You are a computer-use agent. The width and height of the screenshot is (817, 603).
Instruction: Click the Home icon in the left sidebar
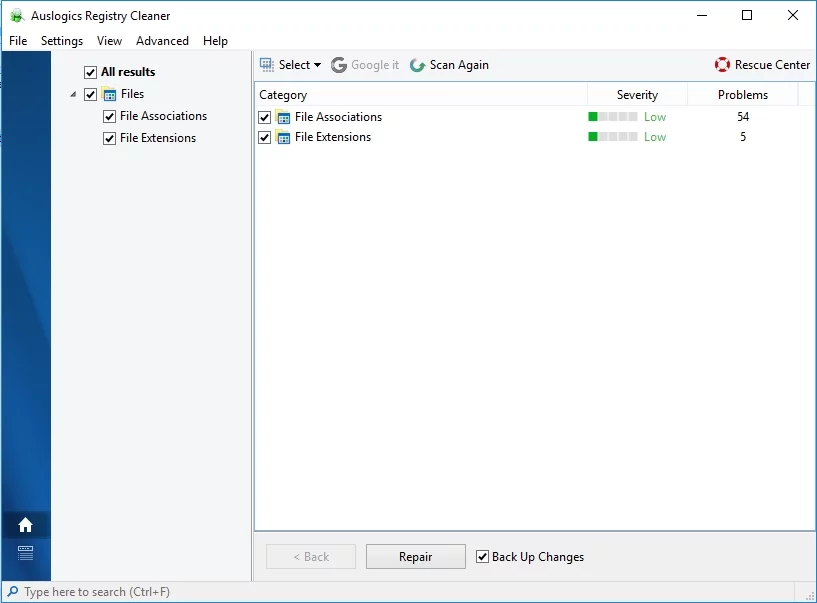click(25, 525)
